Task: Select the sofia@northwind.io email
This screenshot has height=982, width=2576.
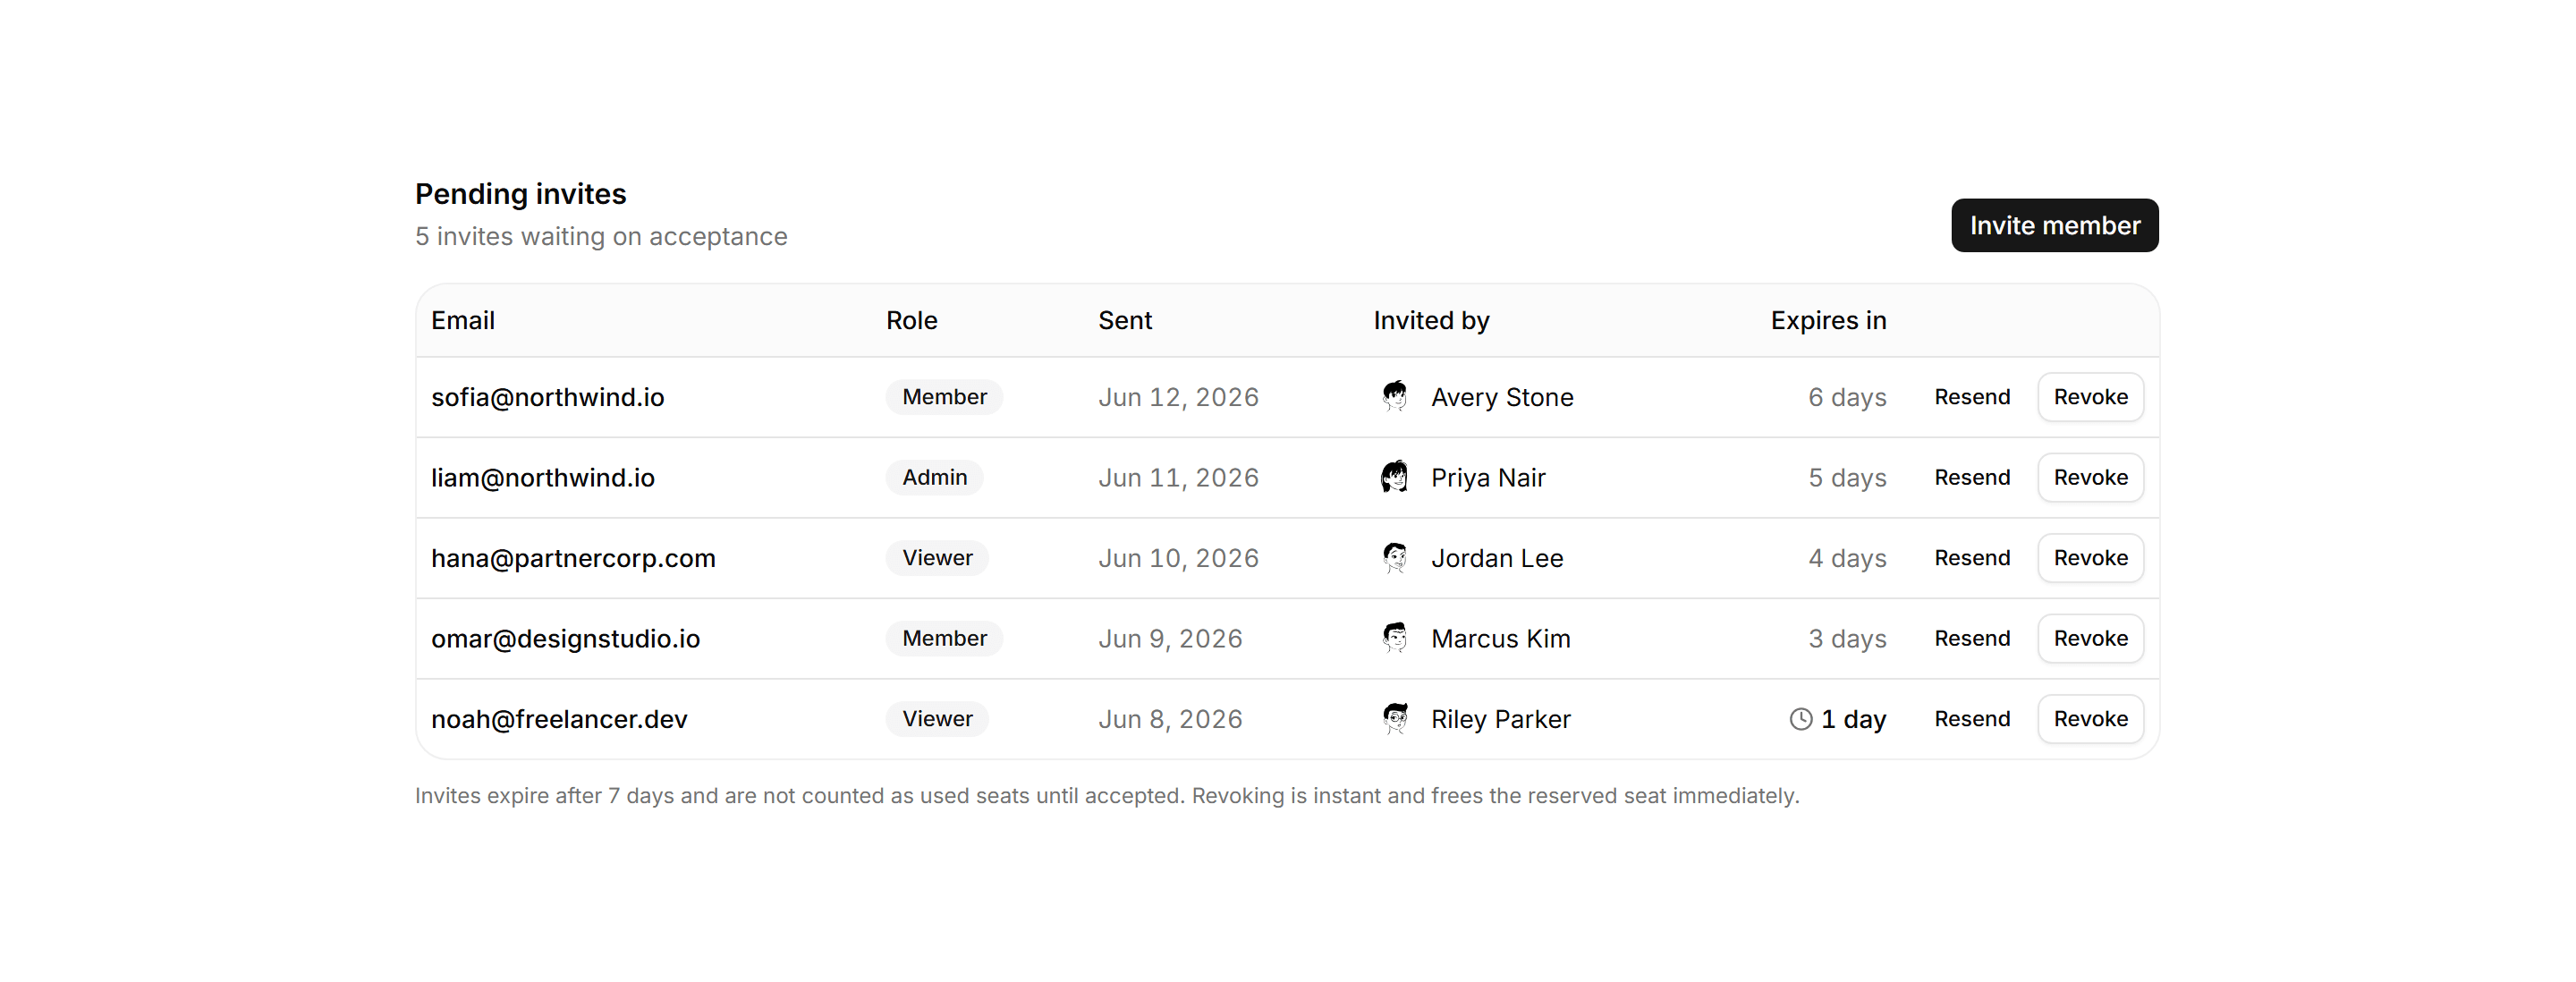Action: (x=547, y=397)
